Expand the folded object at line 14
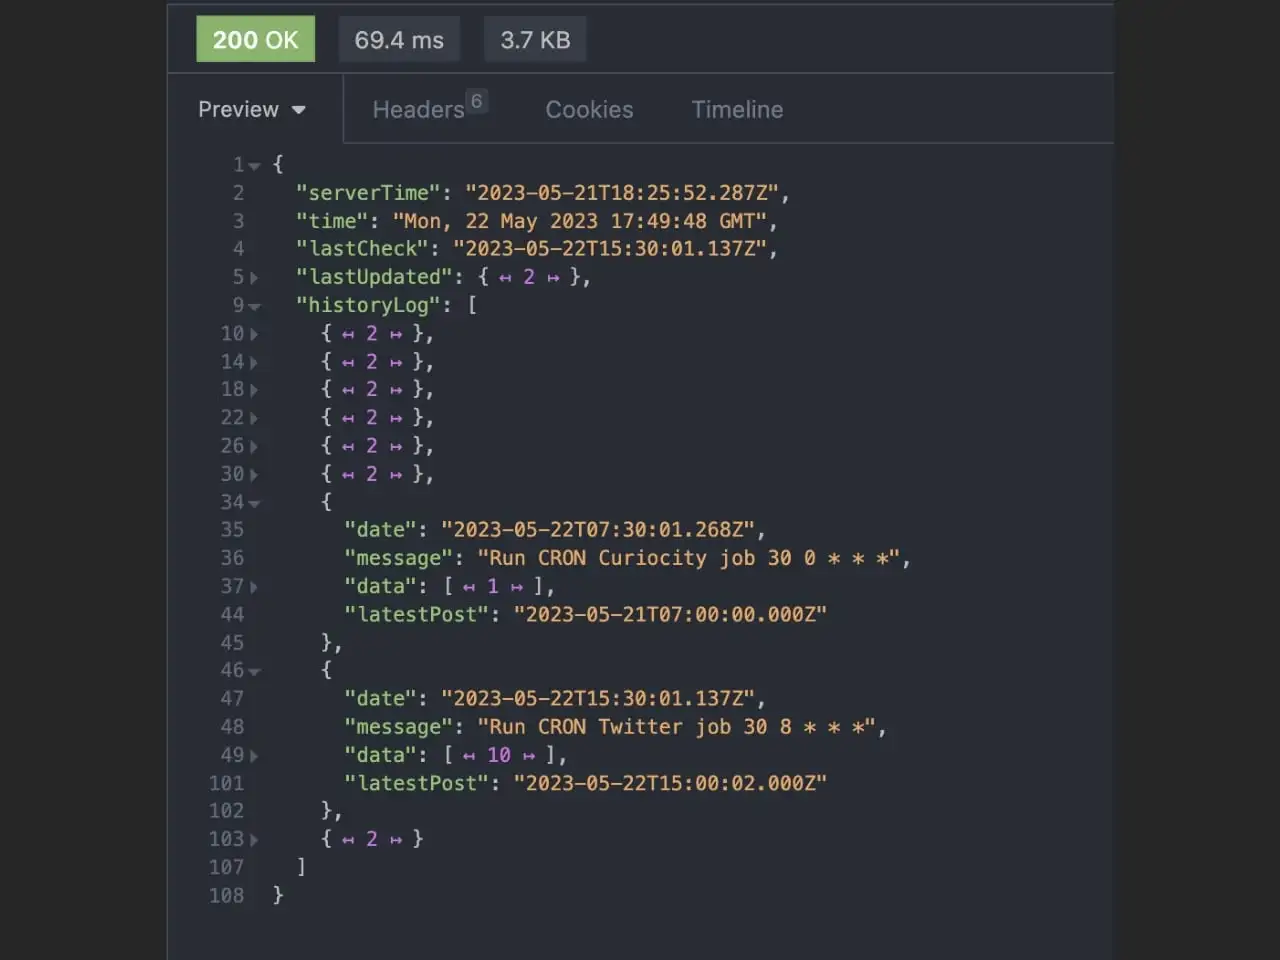 click(254, 362)
